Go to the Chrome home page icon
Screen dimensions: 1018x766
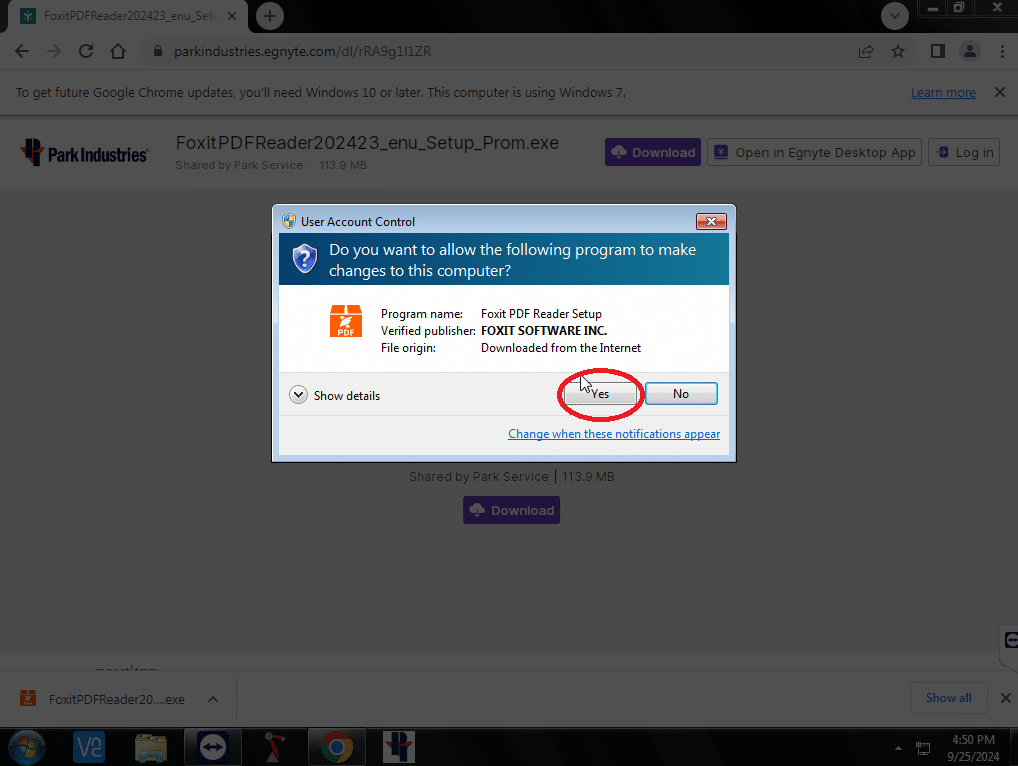click(118, 51)
